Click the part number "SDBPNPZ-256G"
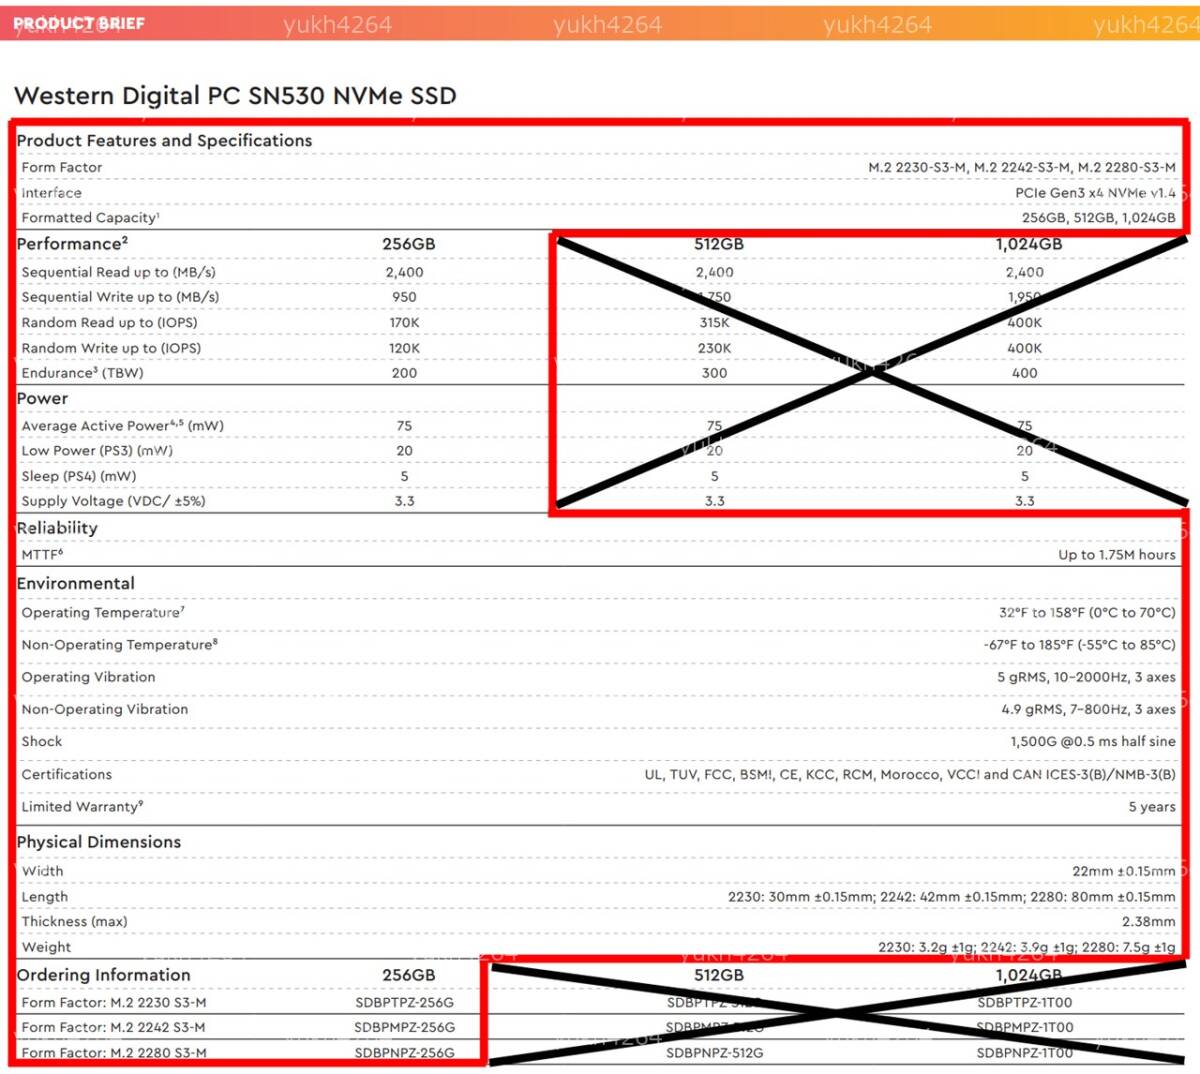Screen dimensions: 1200x1074 (x=405, y=1053)
